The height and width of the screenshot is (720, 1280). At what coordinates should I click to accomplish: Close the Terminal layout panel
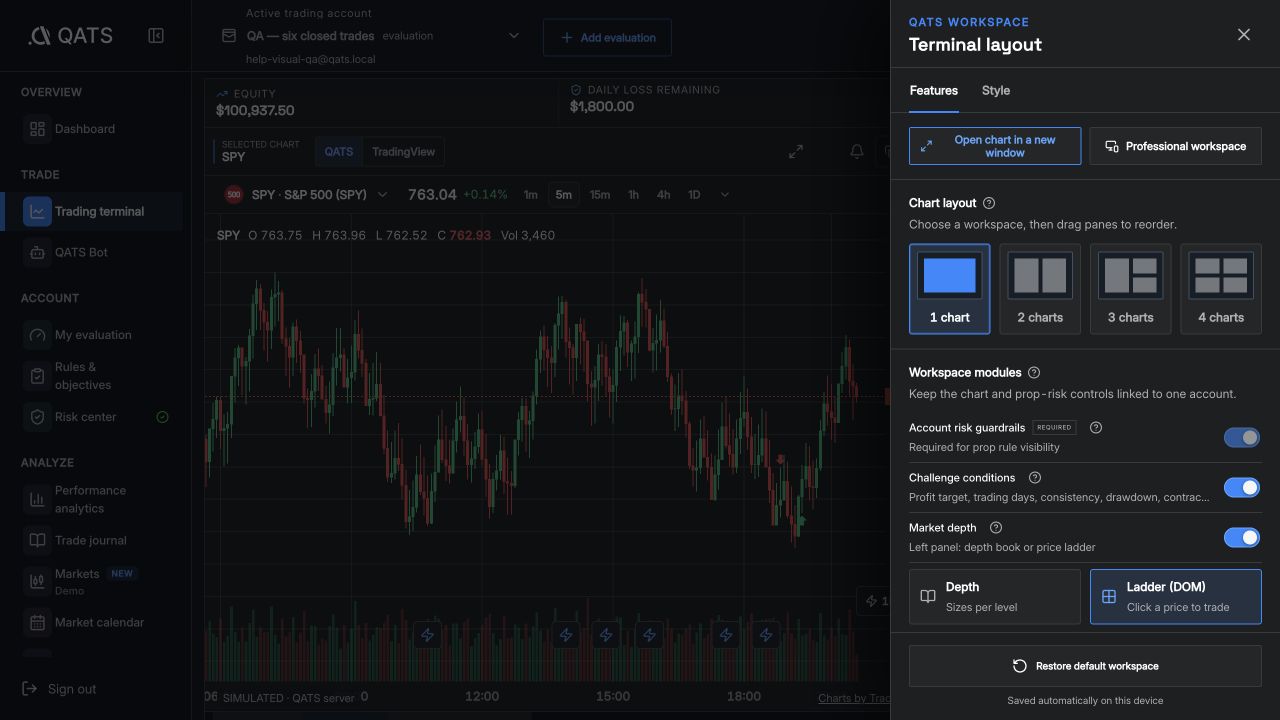tap(1244, 35)
